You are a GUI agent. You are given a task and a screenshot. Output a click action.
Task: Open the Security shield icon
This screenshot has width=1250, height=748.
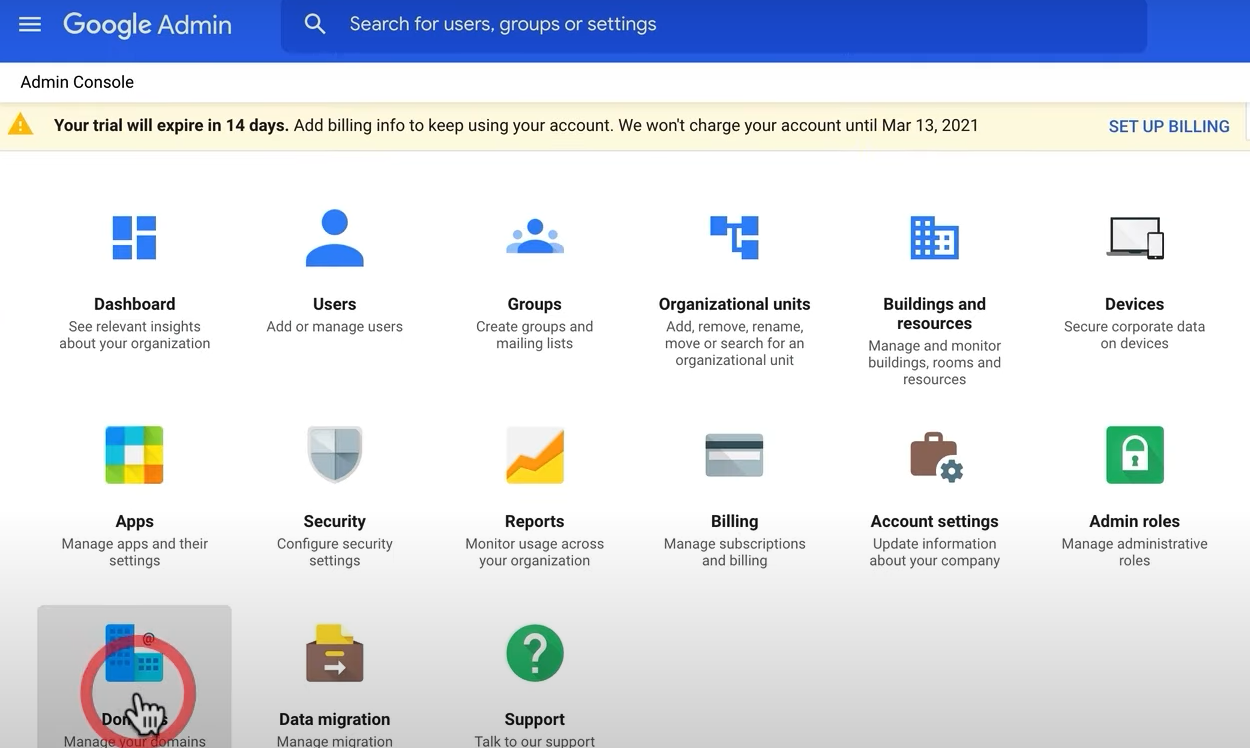334,454
